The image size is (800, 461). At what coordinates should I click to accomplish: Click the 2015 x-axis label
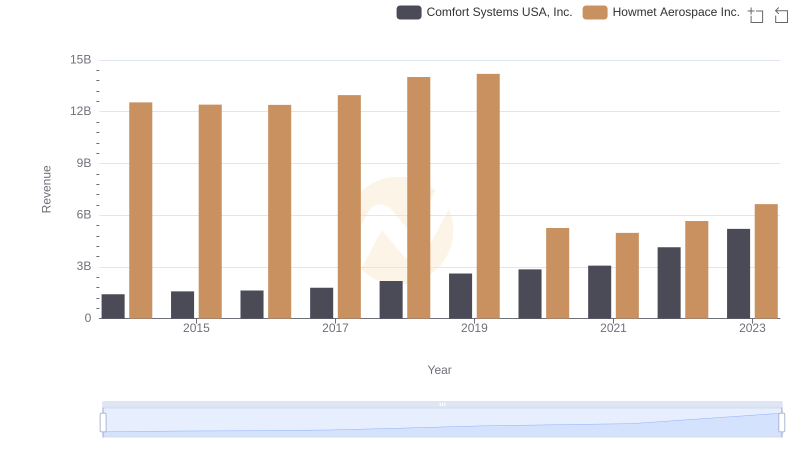click(196, 328)
